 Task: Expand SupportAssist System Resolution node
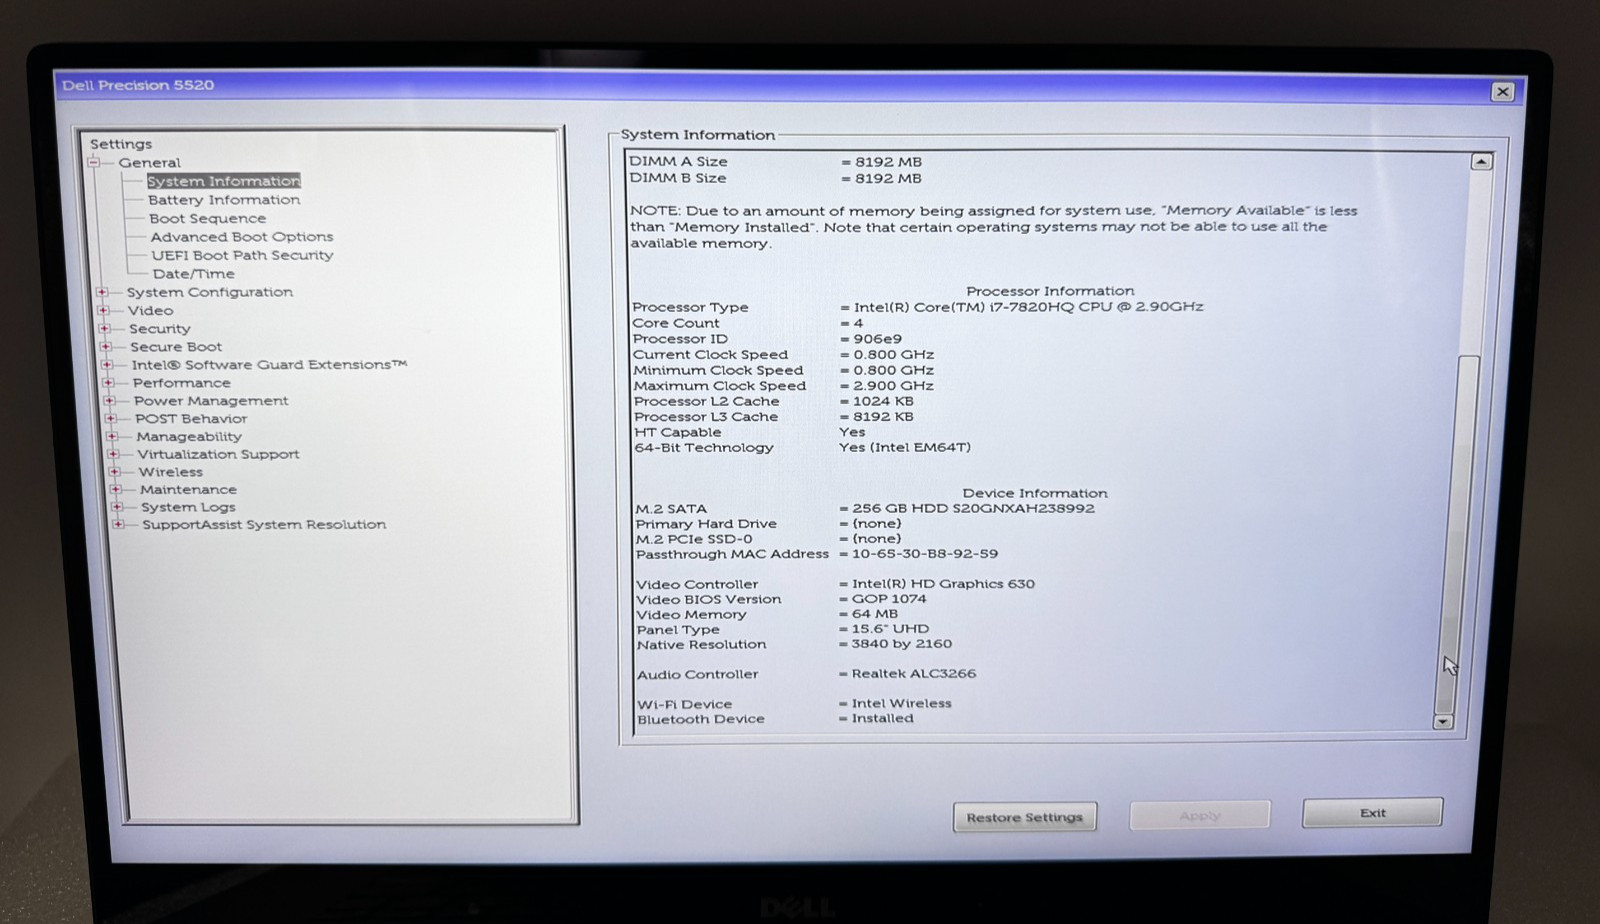point(118,524)
